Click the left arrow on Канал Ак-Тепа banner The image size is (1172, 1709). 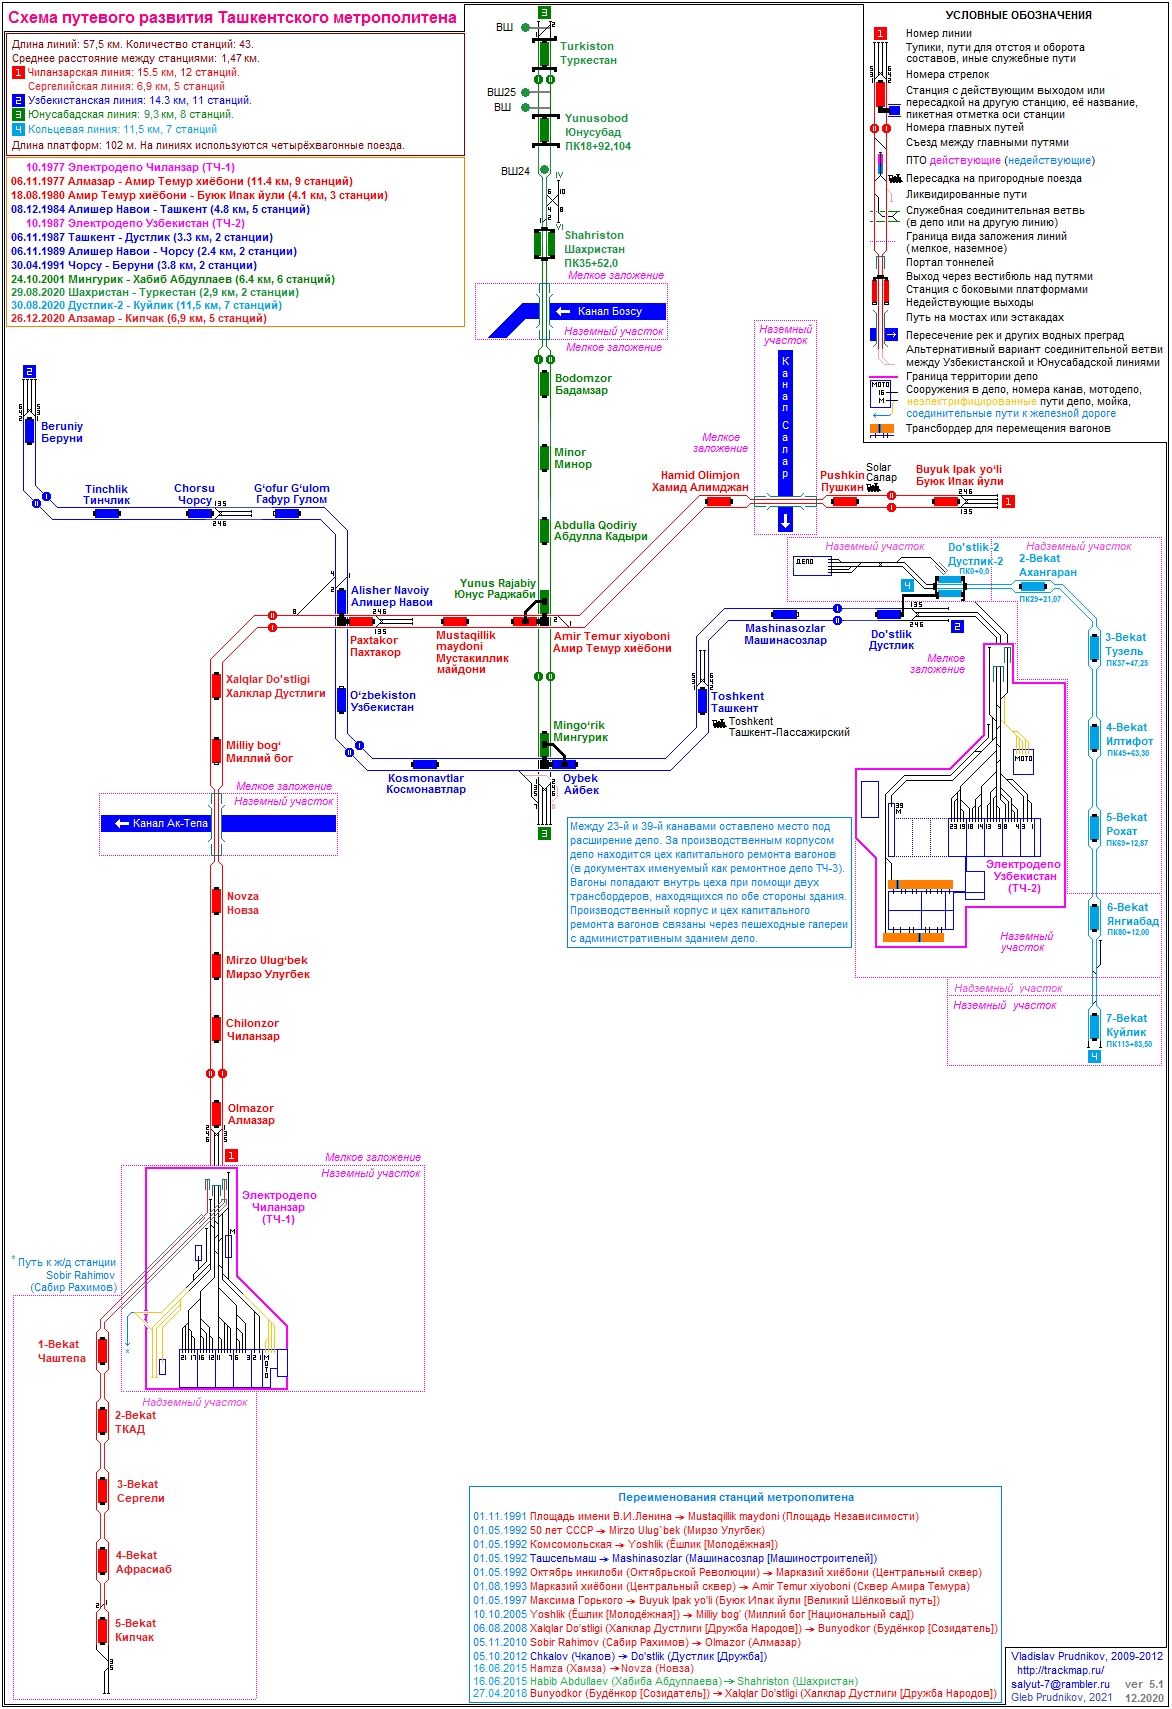tap(122, 824)
